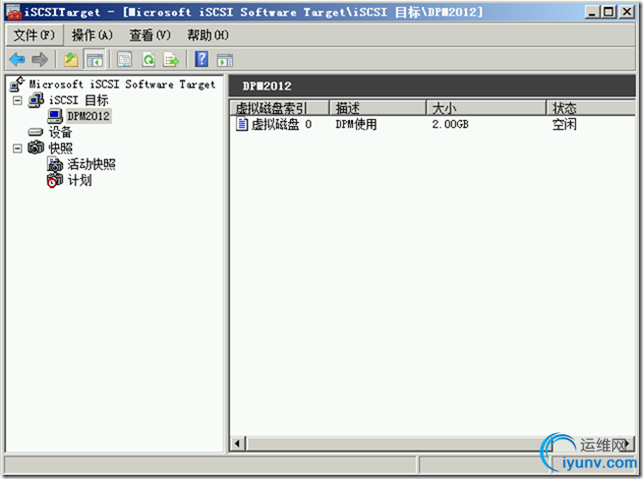Select 计划 label in tree

[x=80, y=180]
